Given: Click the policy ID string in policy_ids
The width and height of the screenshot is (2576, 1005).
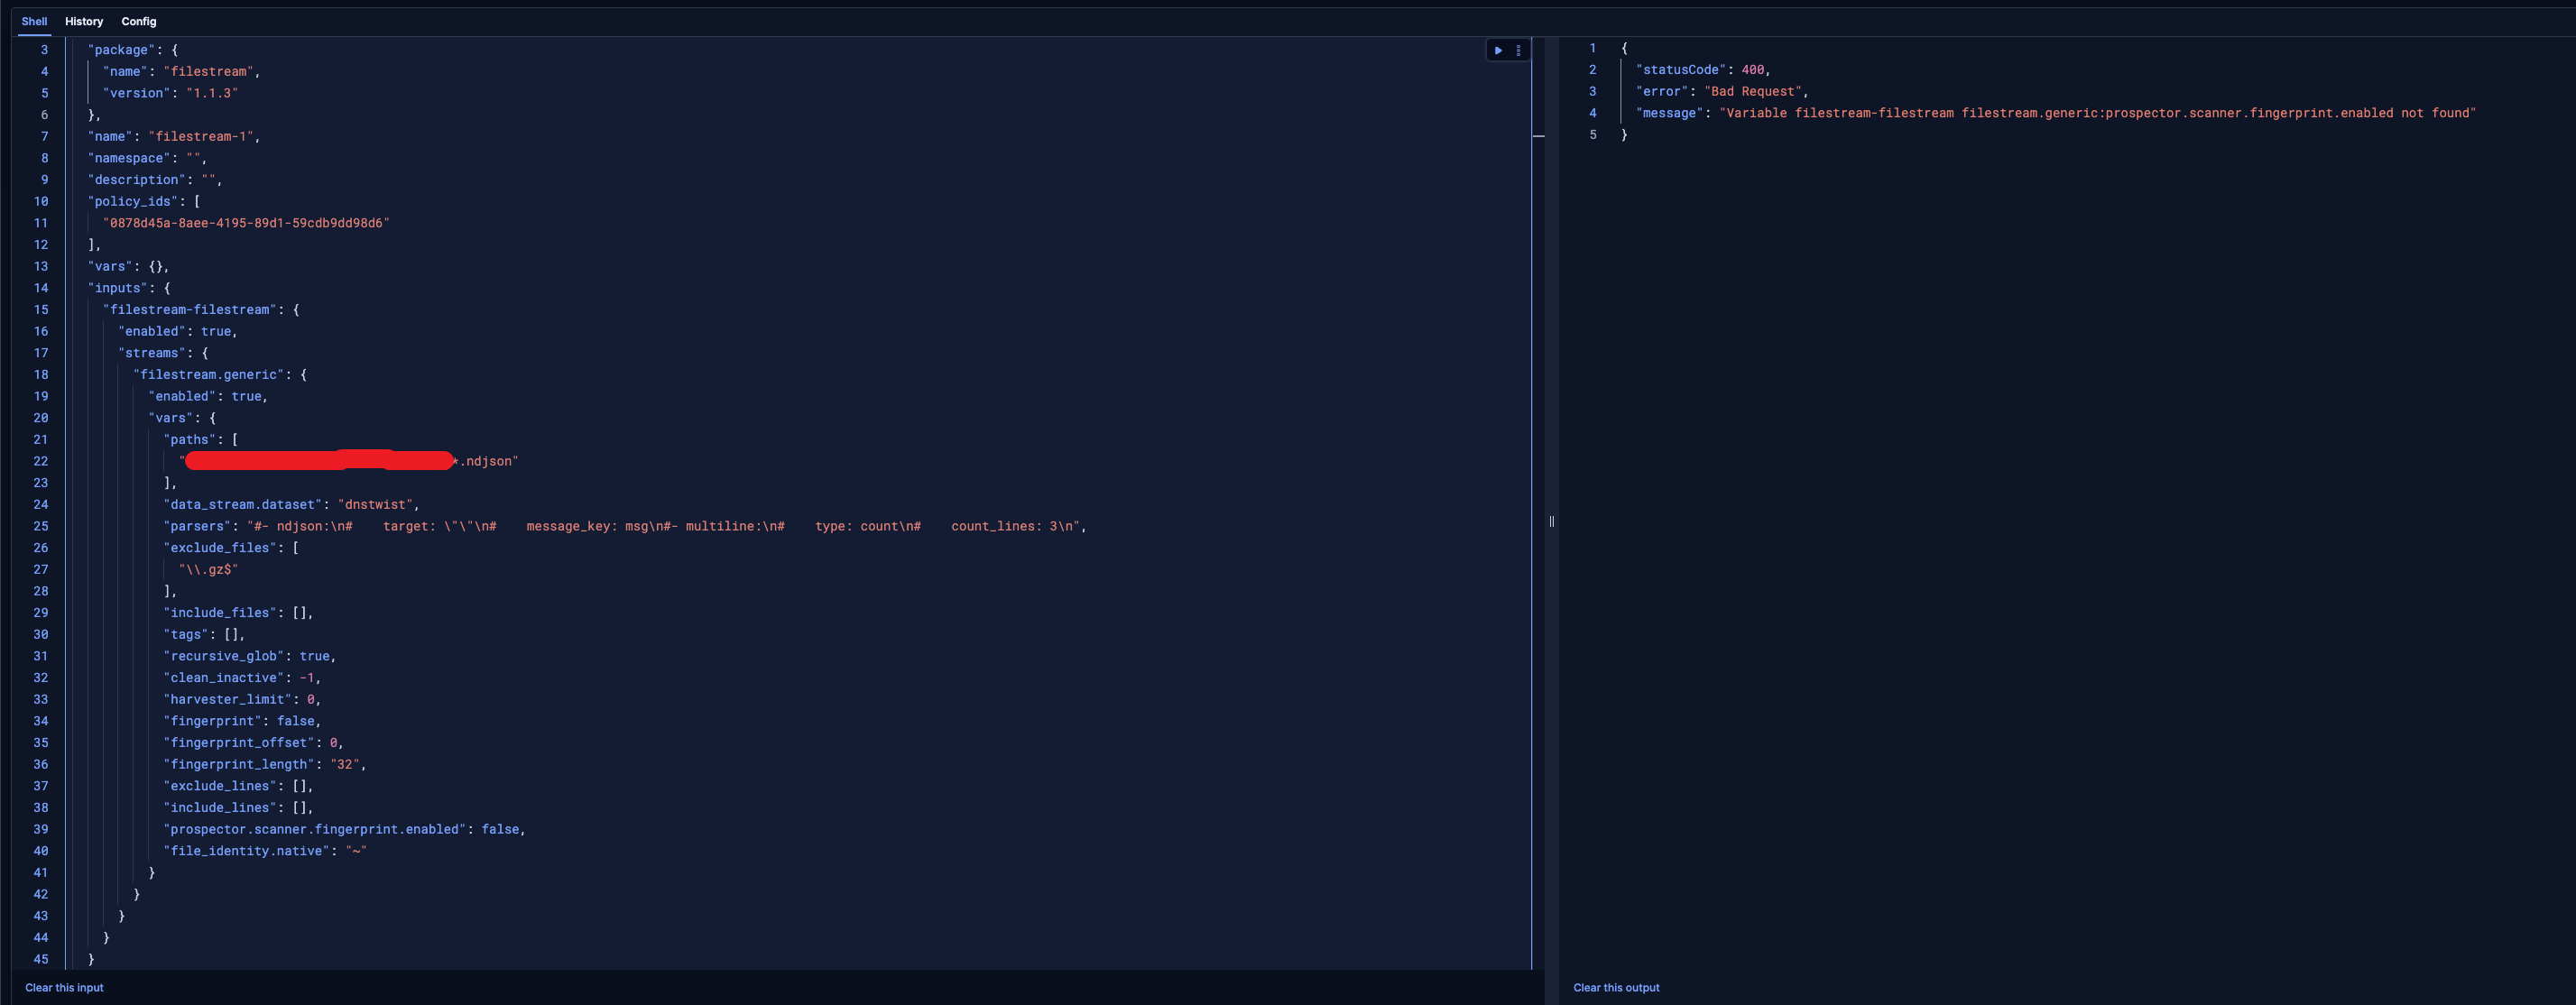Looking at the screenshot, I should (246, 223).
